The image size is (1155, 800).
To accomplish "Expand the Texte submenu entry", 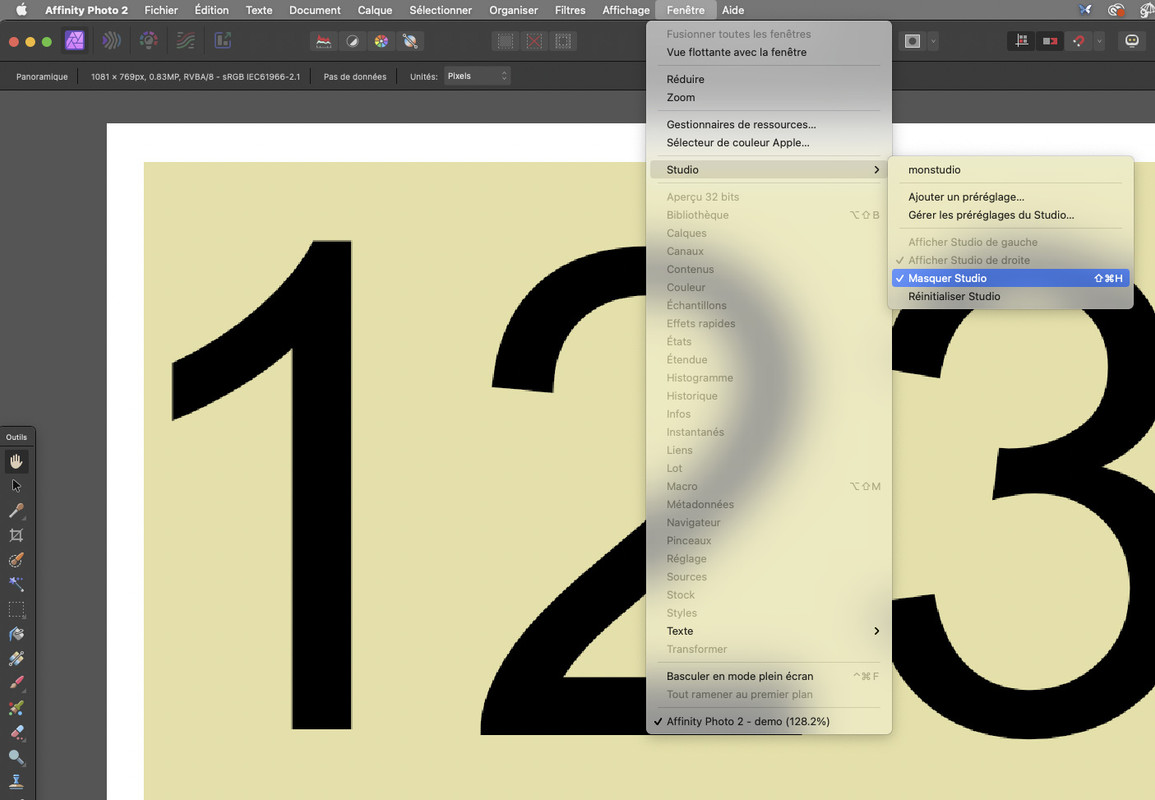I will [x=769, y=631].
